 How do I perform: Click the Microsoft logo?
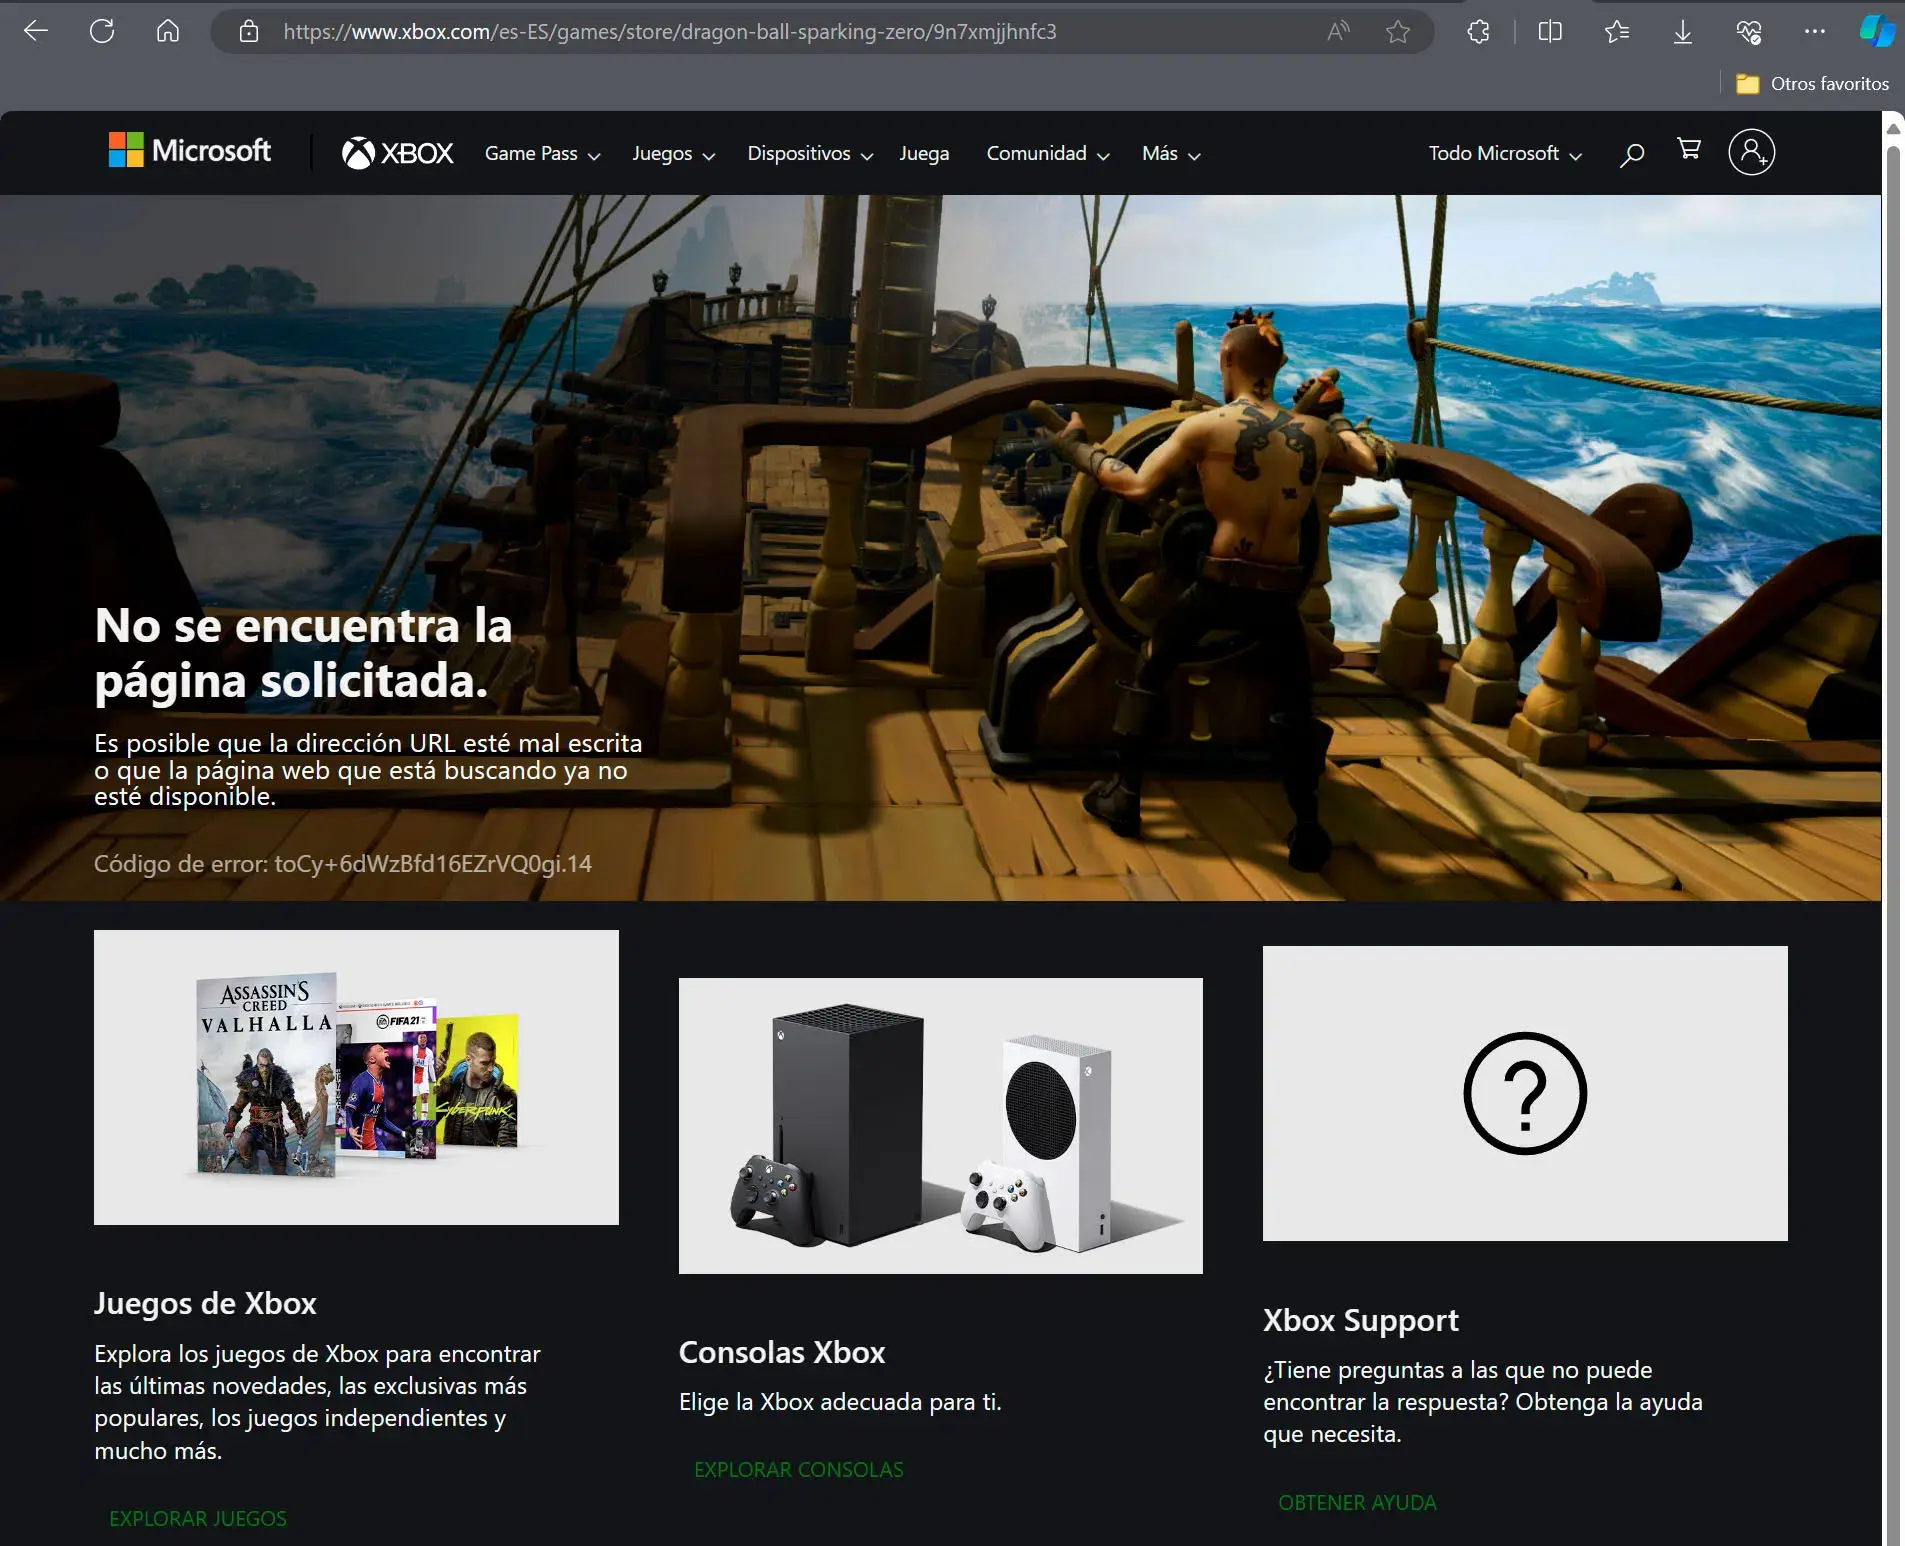coord(189,151)
